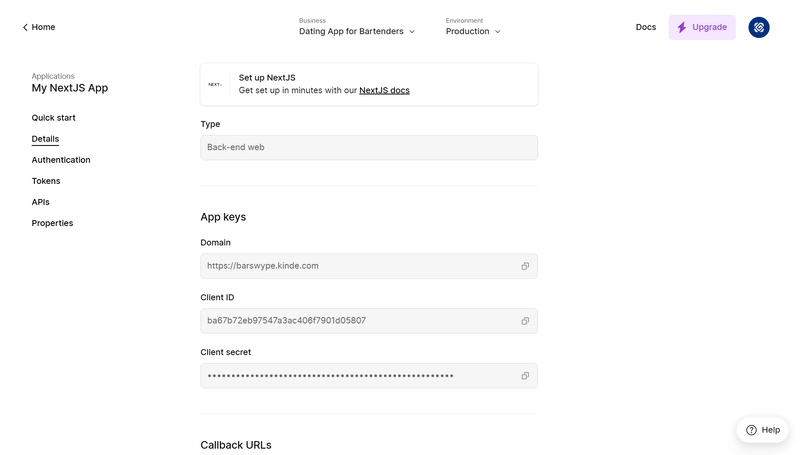Copy the Domain value
Screen dimensions: 800x455
pyautogui.click(x=525, y=266)
